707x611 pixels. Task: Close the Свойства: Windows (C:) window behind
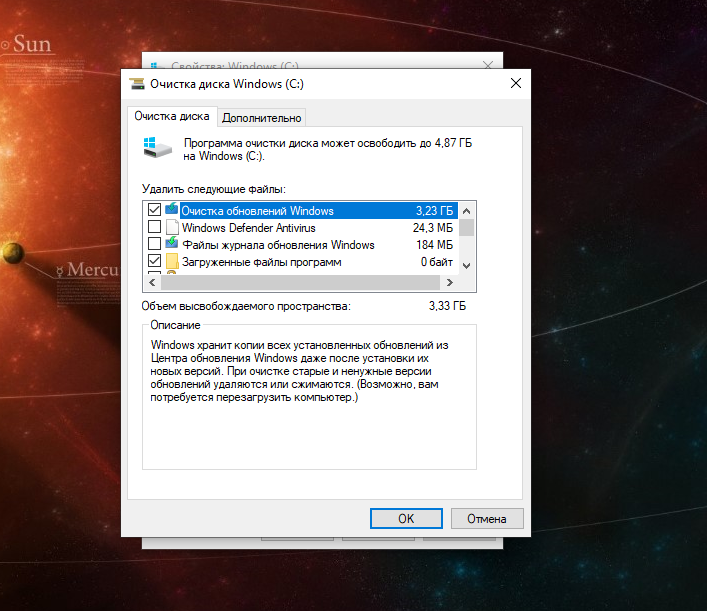487,65
